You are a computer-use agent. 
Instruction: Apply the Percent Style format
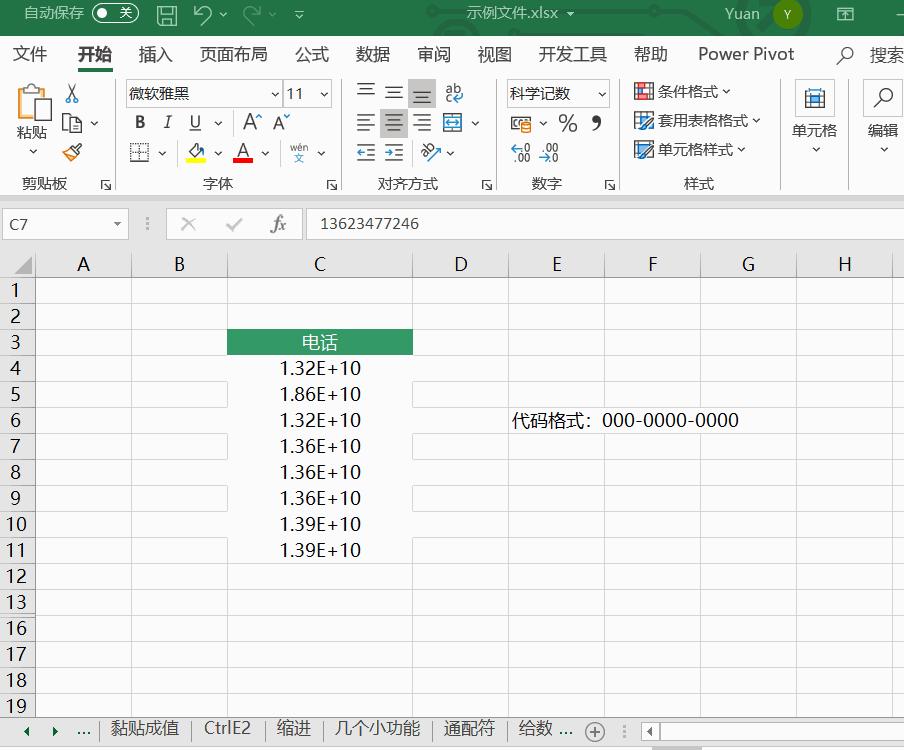[x=566, y=123]
